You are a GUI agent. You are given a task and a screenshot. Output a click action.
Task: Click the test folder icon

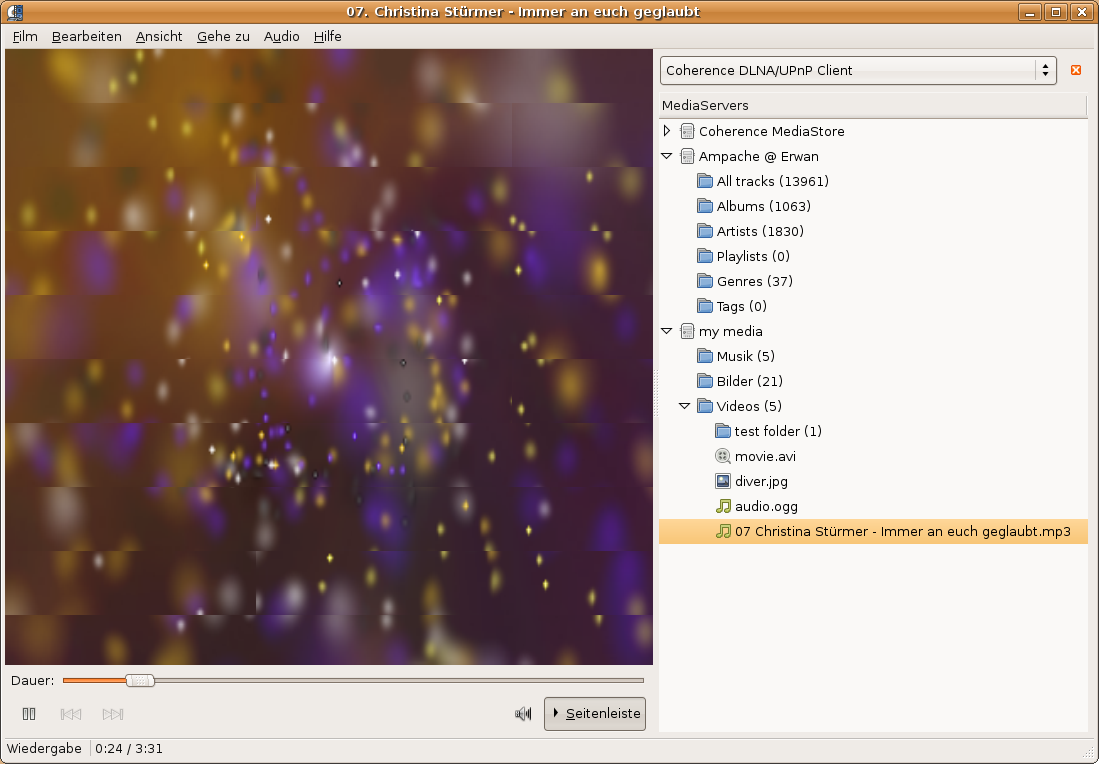coord(723,431)
